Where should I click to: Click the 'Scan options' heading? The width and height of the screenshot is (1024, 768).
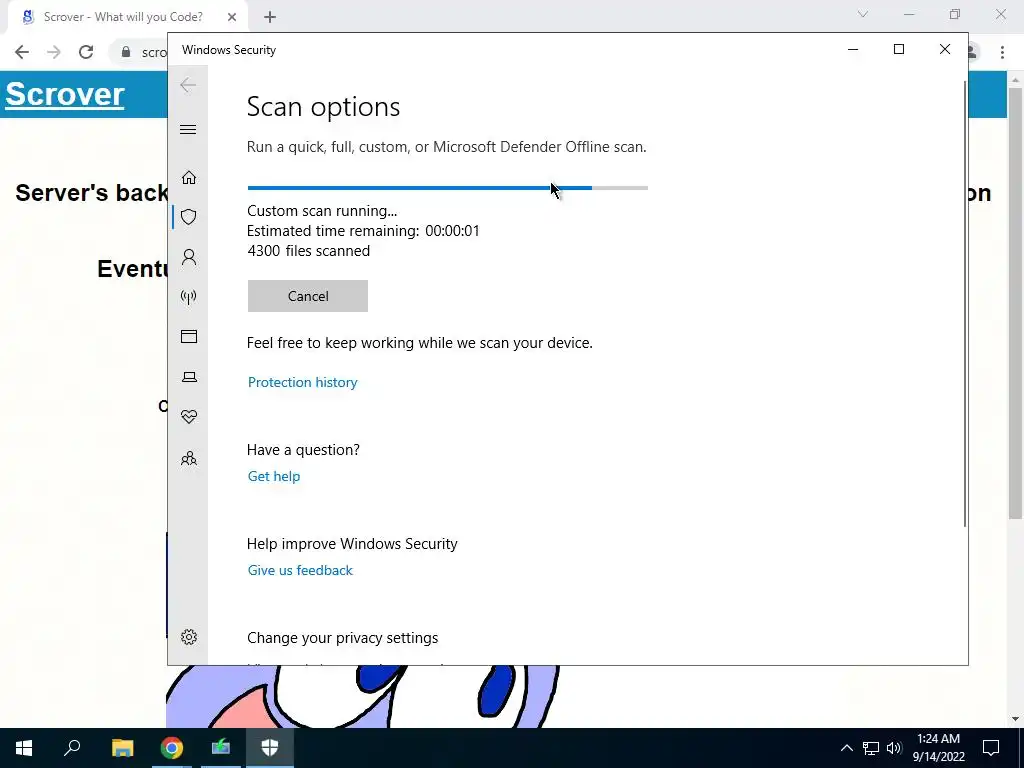(x=323, y=107)
